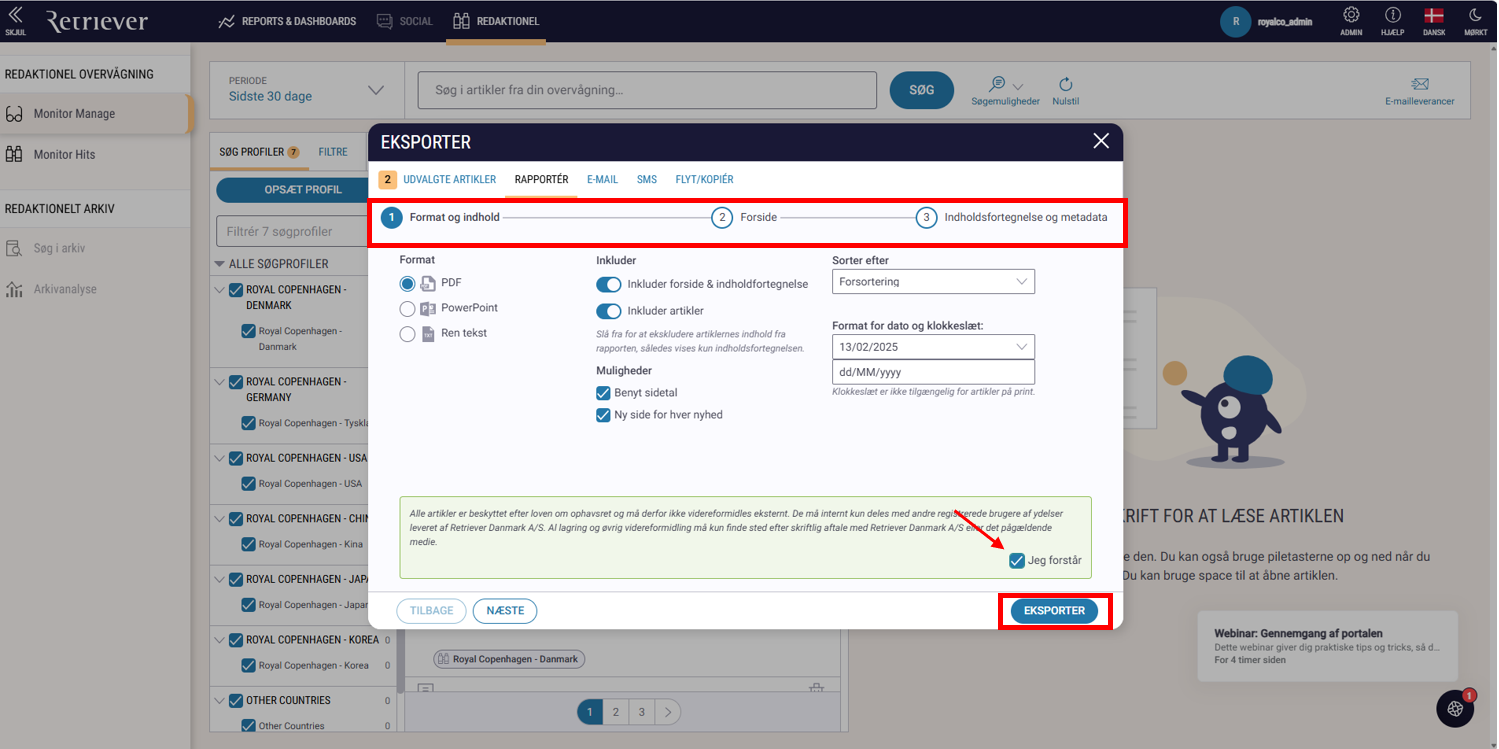Click the Opsæt profil button
The width and height of the screenshot is (1499, 749).
(x=303, y=190)
